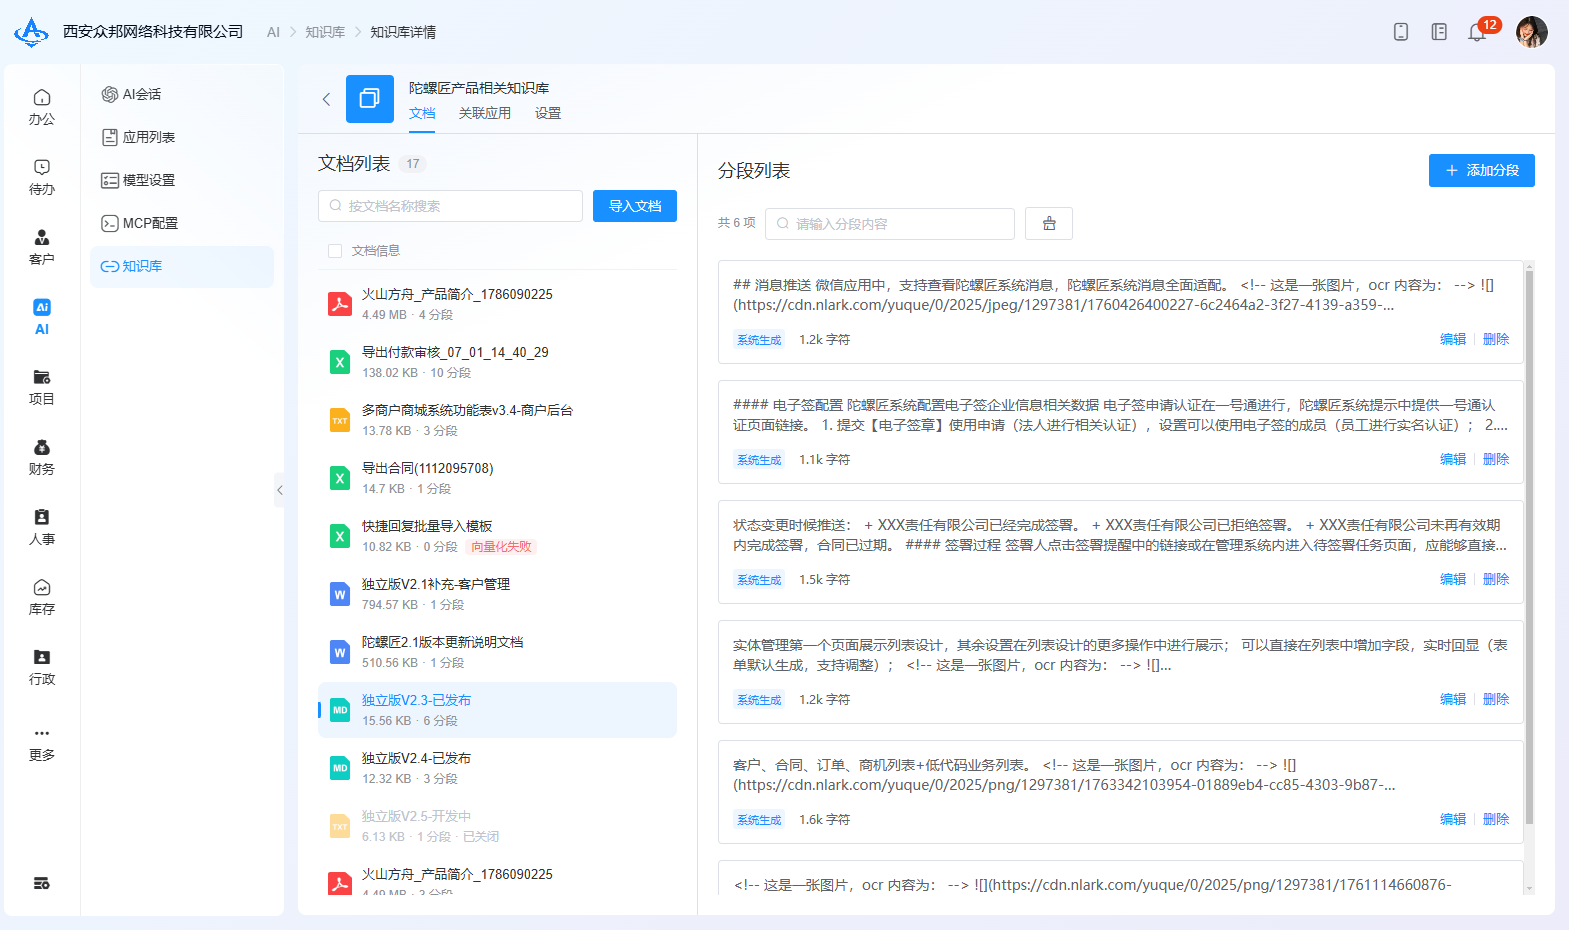This screenshot has width=1569, height=930.
Task: Click 编辑 for the 电子签配置 segment
Action: (x=1453, y=460)
